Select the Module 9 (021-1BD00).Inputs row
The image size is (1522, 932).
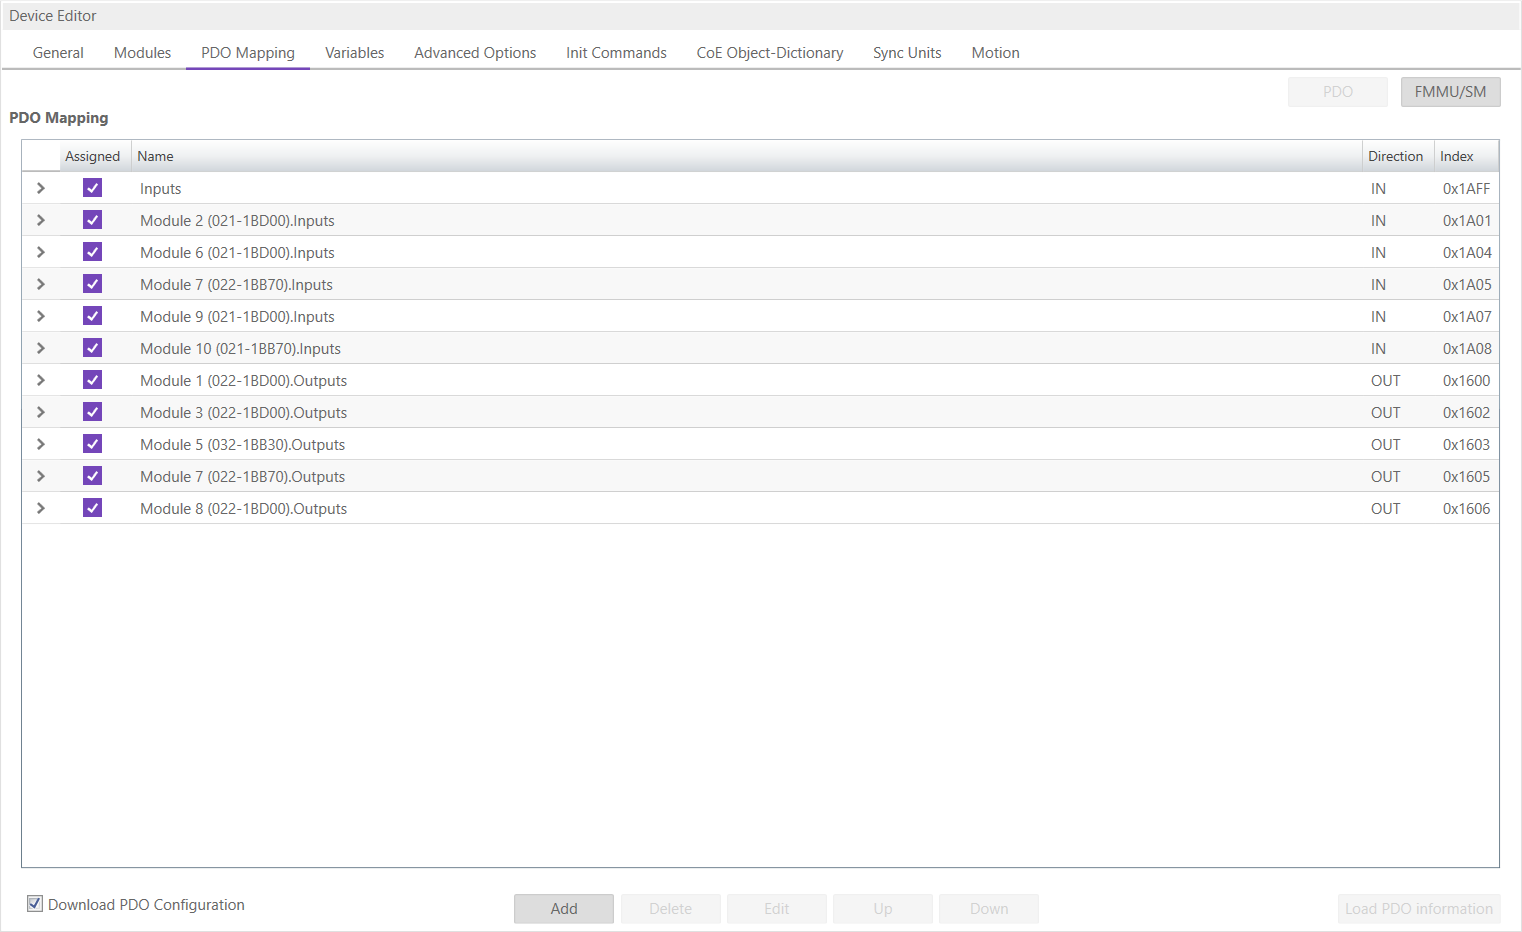tap(237, 317)
